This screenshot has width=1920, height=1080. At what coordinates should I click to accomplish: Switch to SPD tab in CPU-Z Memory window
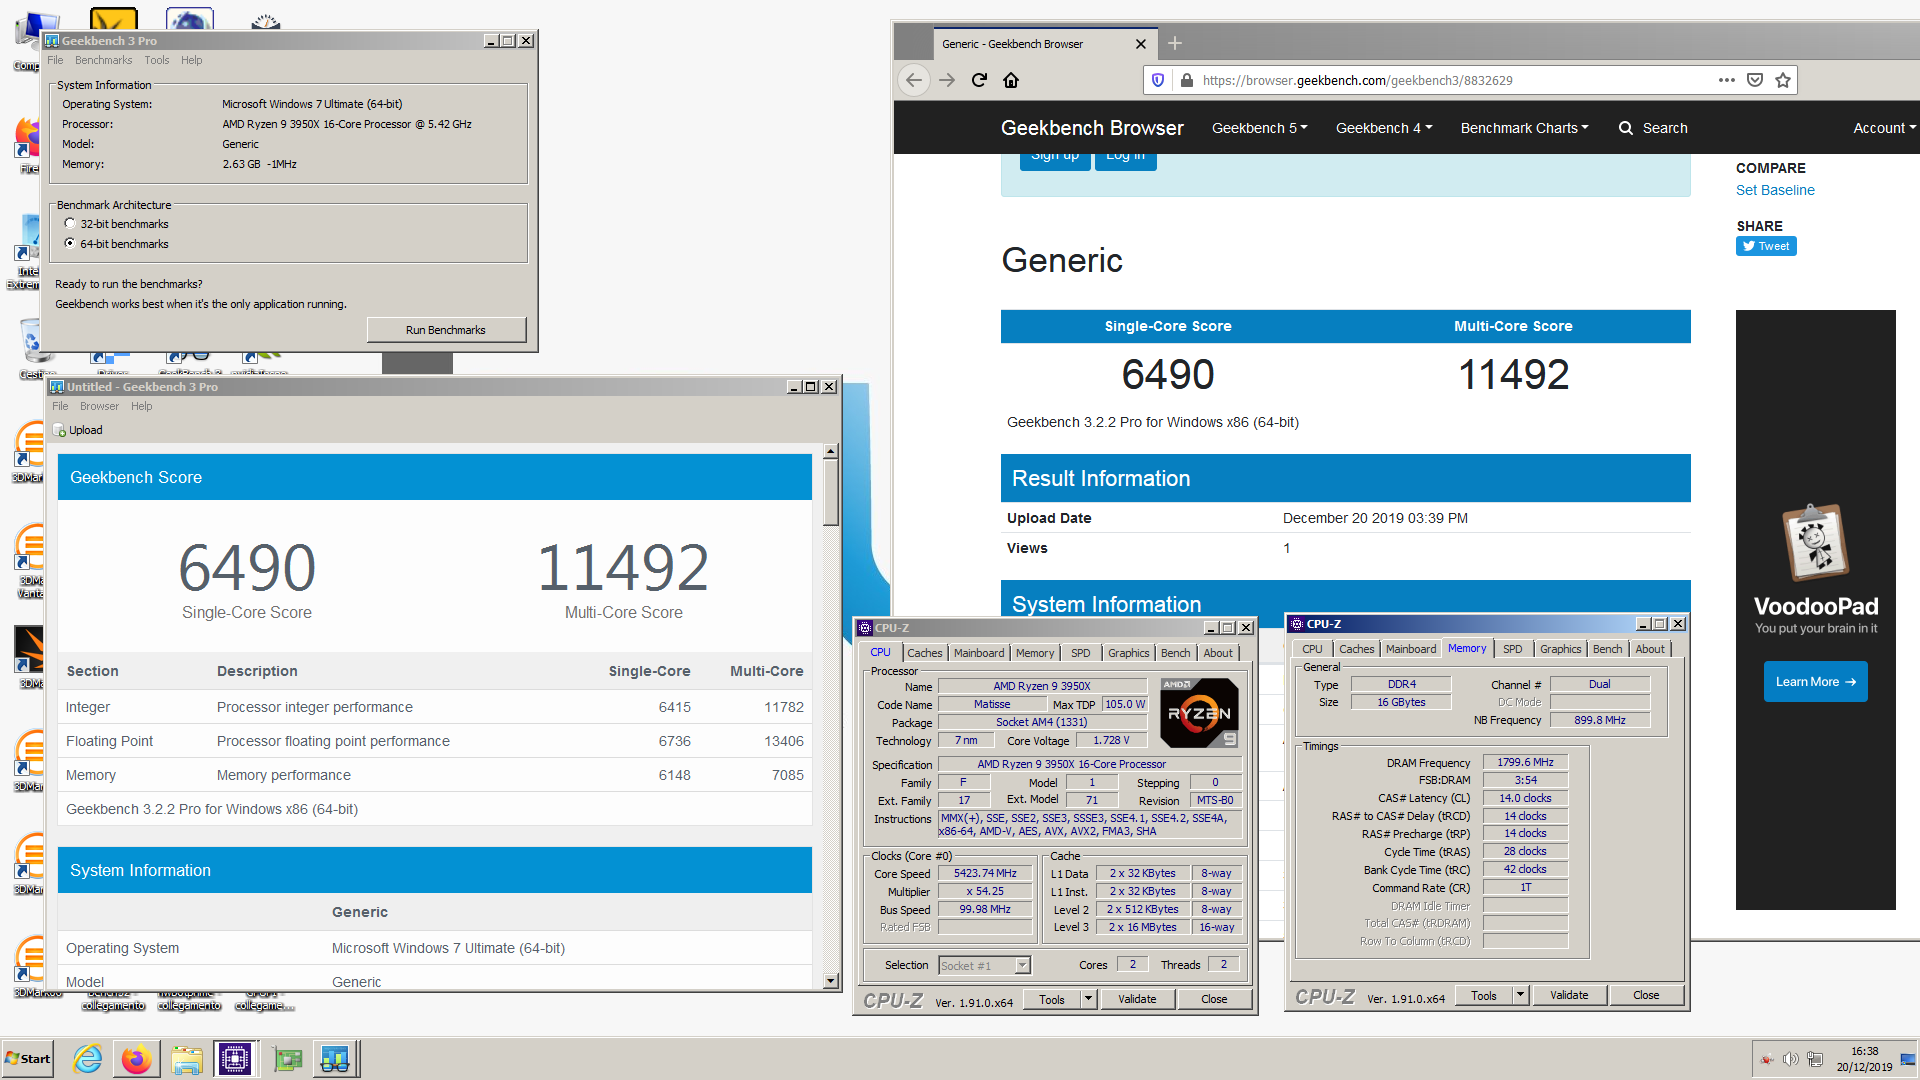pyautogui.click(x=1513, y=649)
